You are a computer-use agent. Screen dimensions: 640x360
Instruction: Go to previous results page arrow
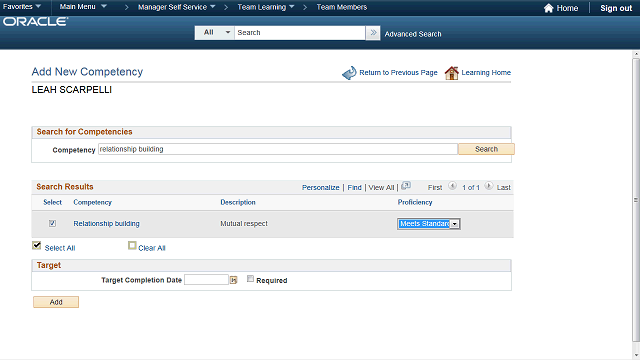click(452, 186)
